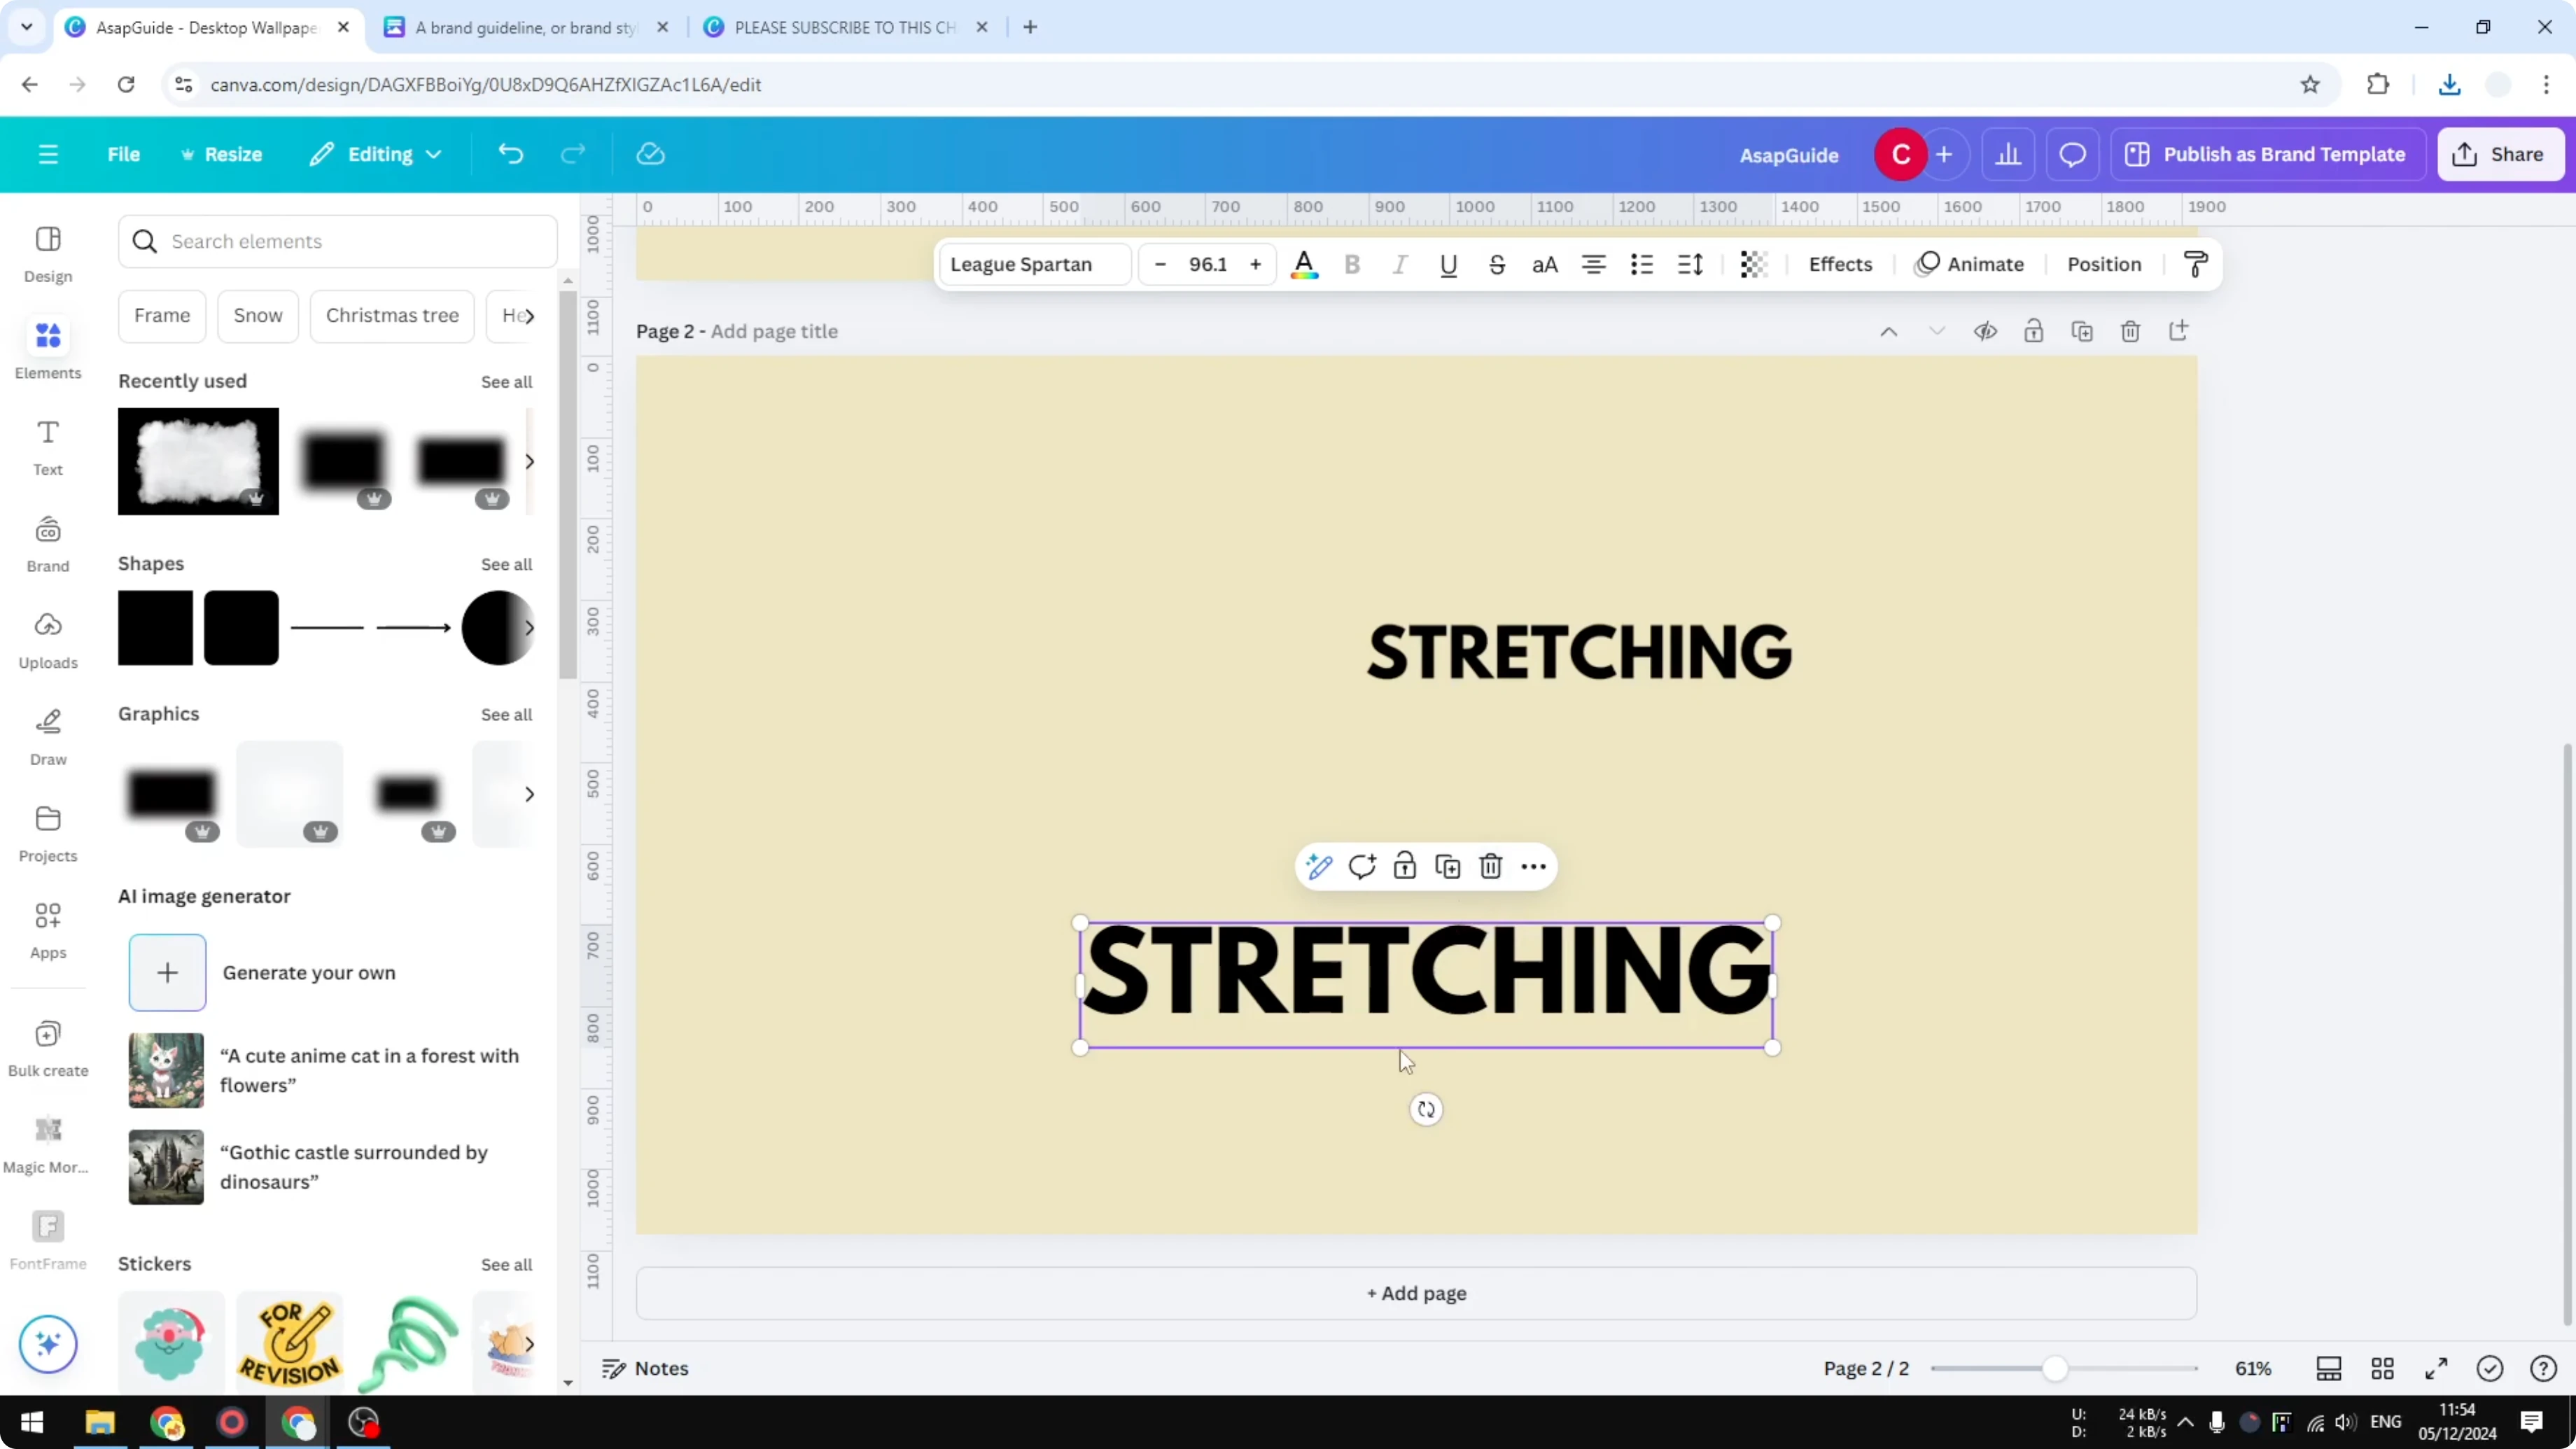2576x1449 pixels.
Task: Open line spacing settings
Action: pyautogui.click(x=1690, y=264)
